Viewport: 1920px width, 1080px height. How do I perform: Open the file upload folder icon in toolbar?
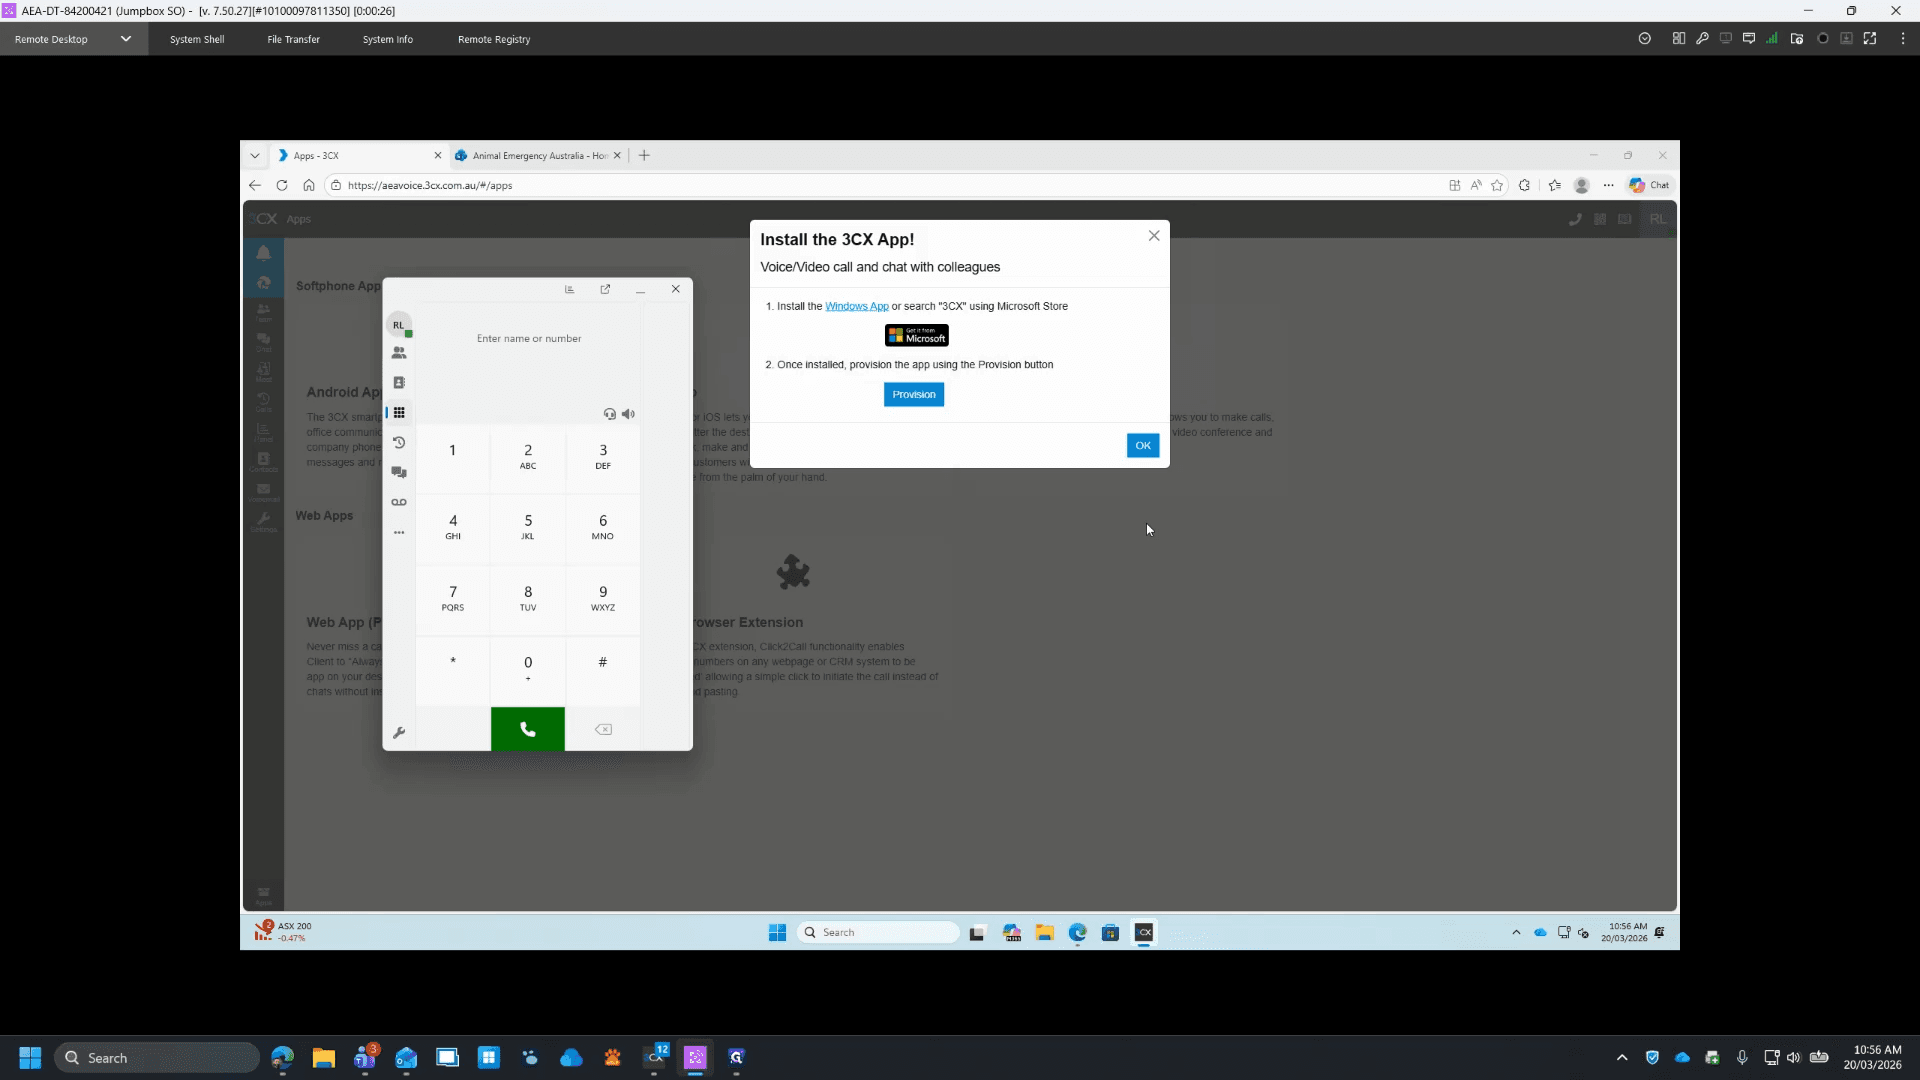pos(1797,39)
